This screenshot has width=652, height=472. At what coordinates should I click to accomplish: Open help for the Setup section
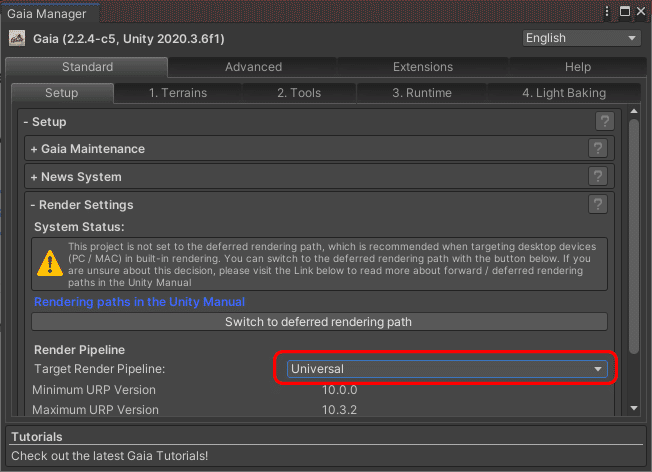605,121
